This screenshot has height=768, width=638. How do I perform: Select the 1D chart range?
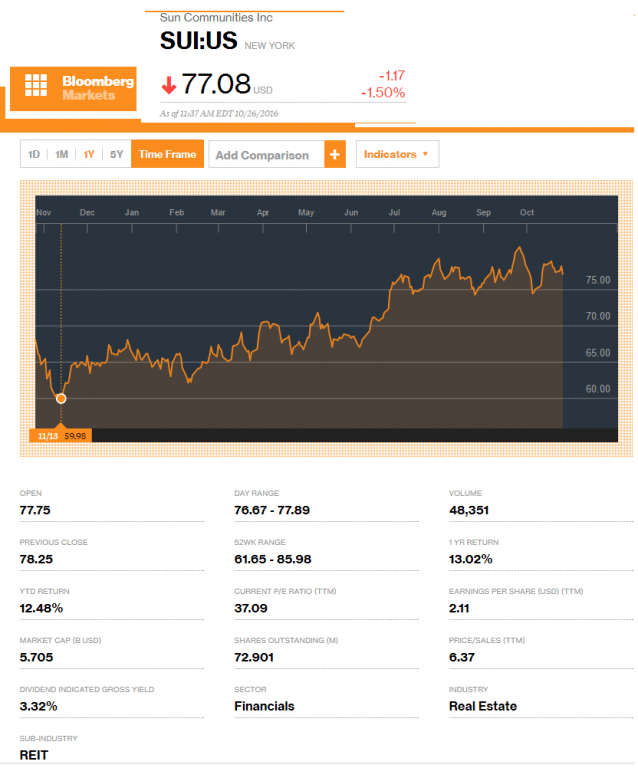[34, 155]
